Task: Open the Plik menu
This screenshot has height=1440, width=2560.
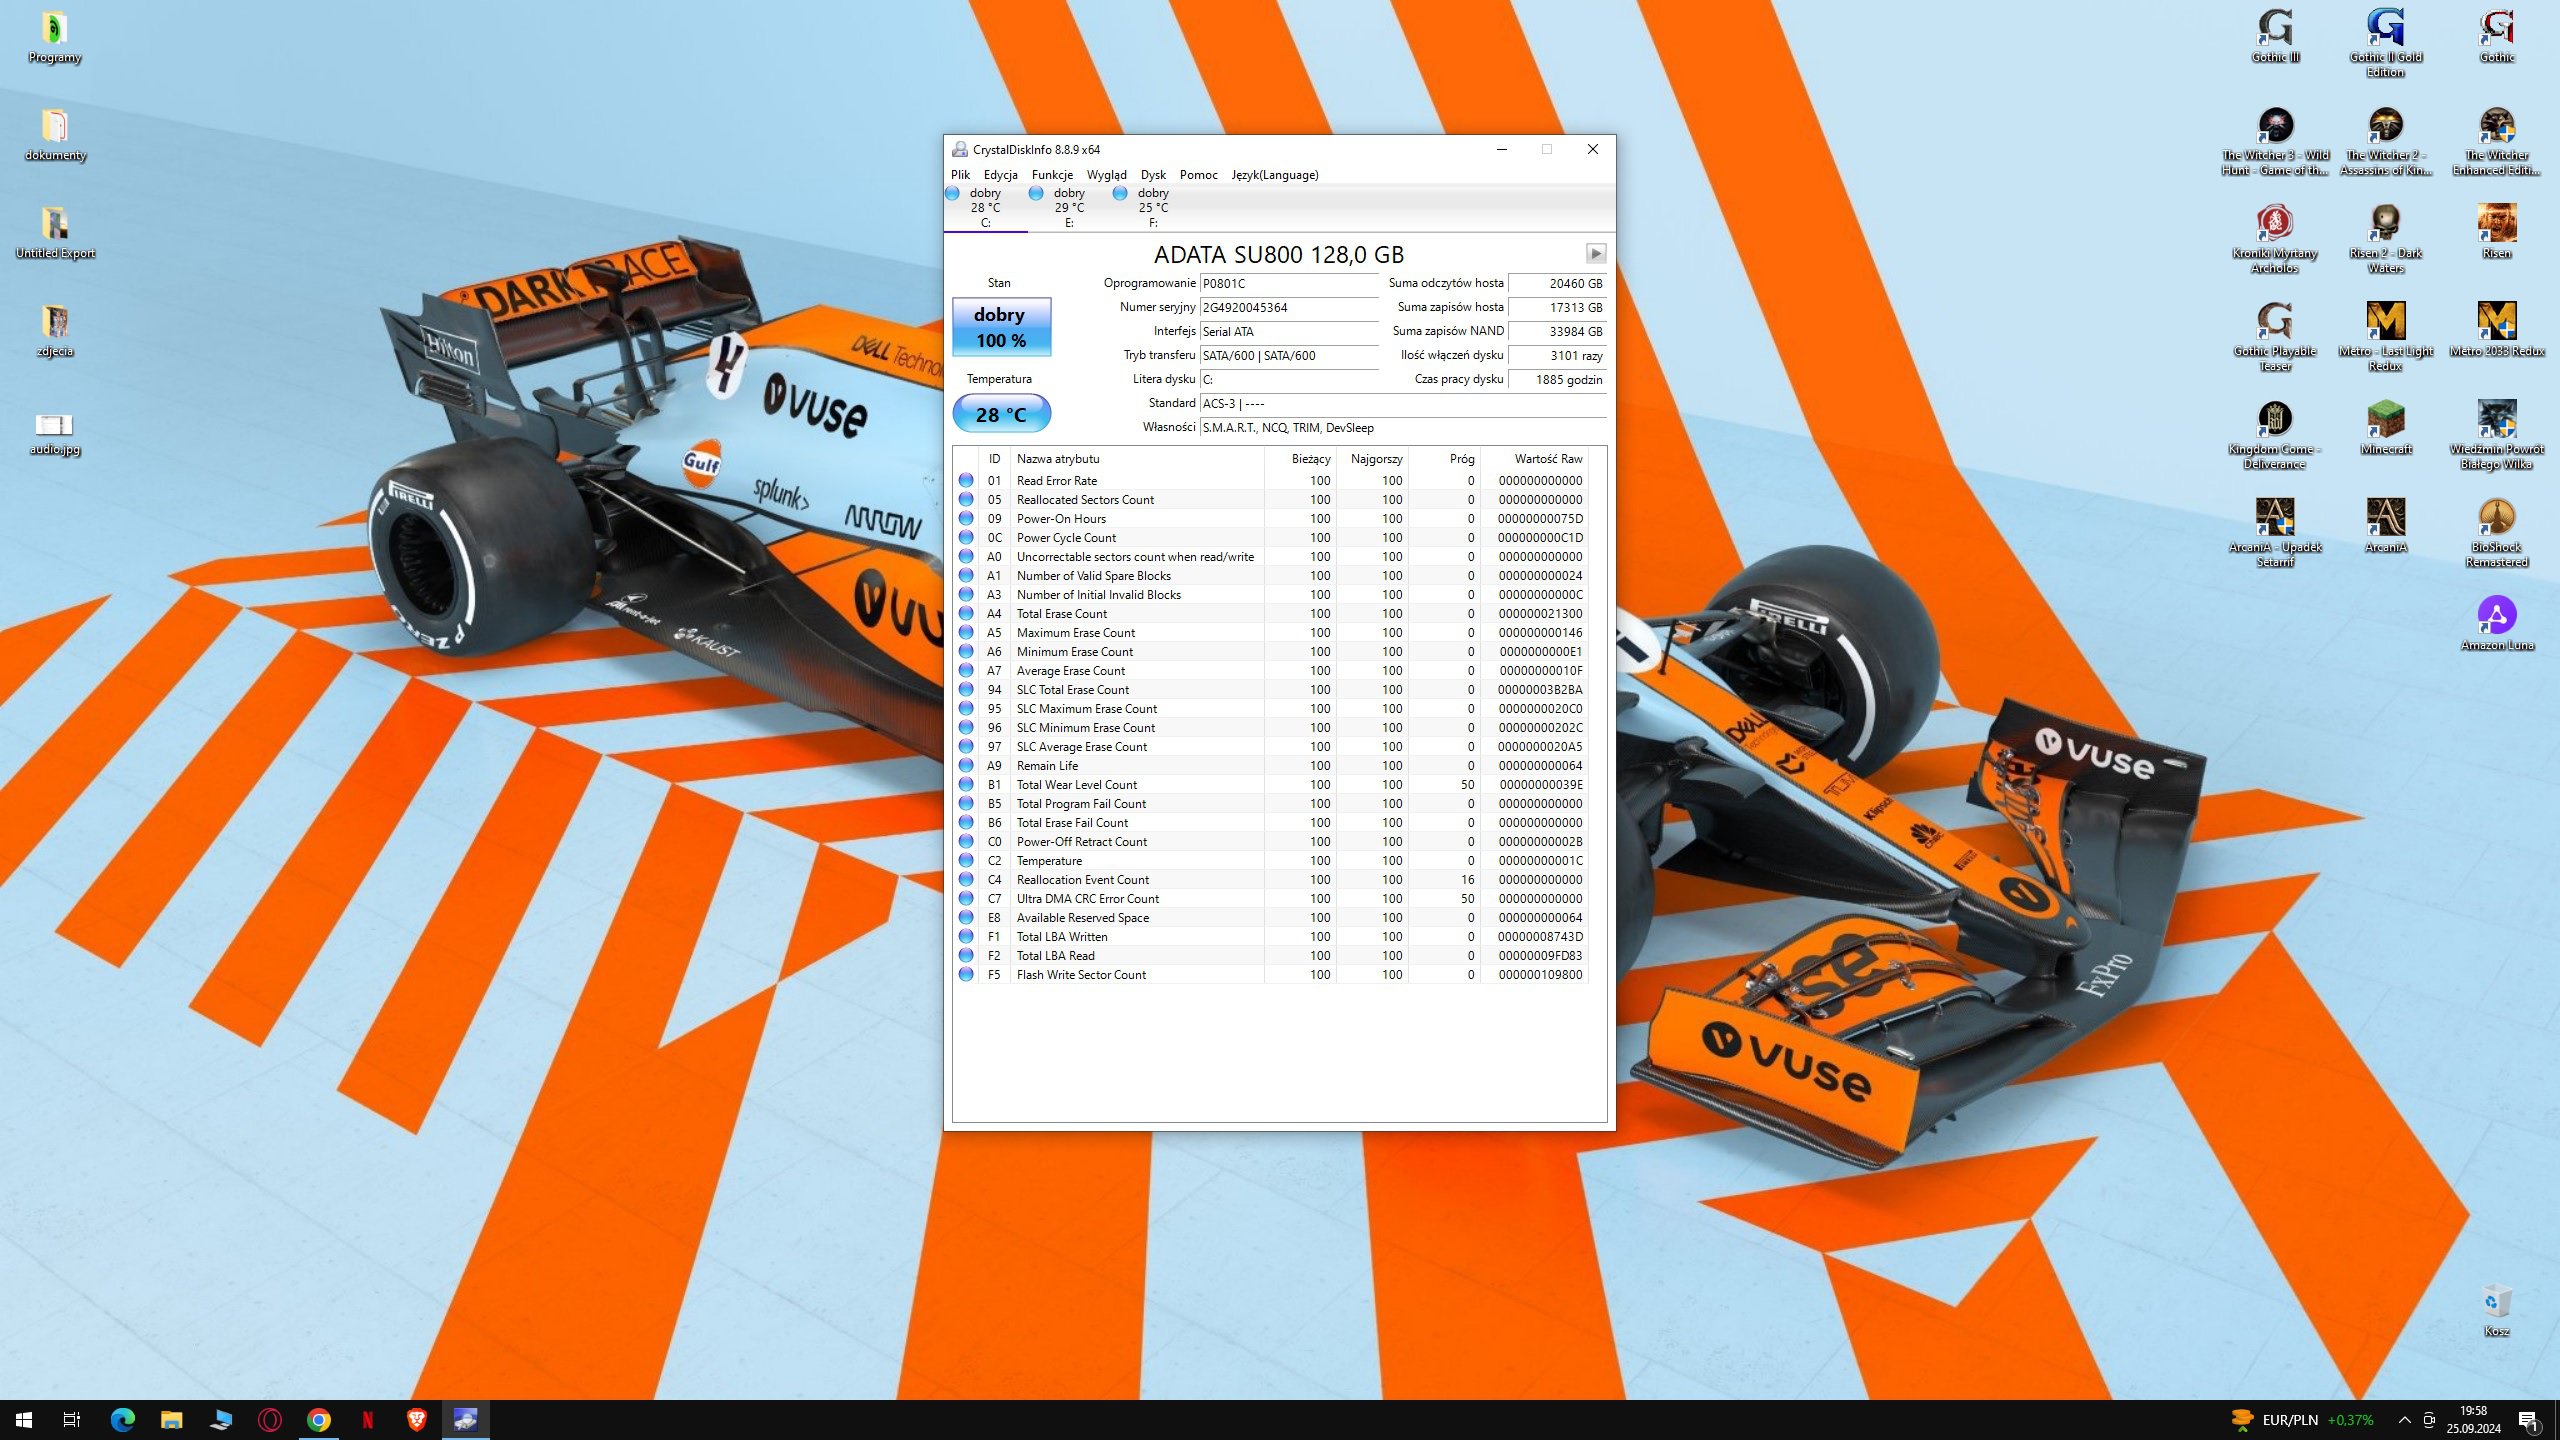Action: point(960,175)
